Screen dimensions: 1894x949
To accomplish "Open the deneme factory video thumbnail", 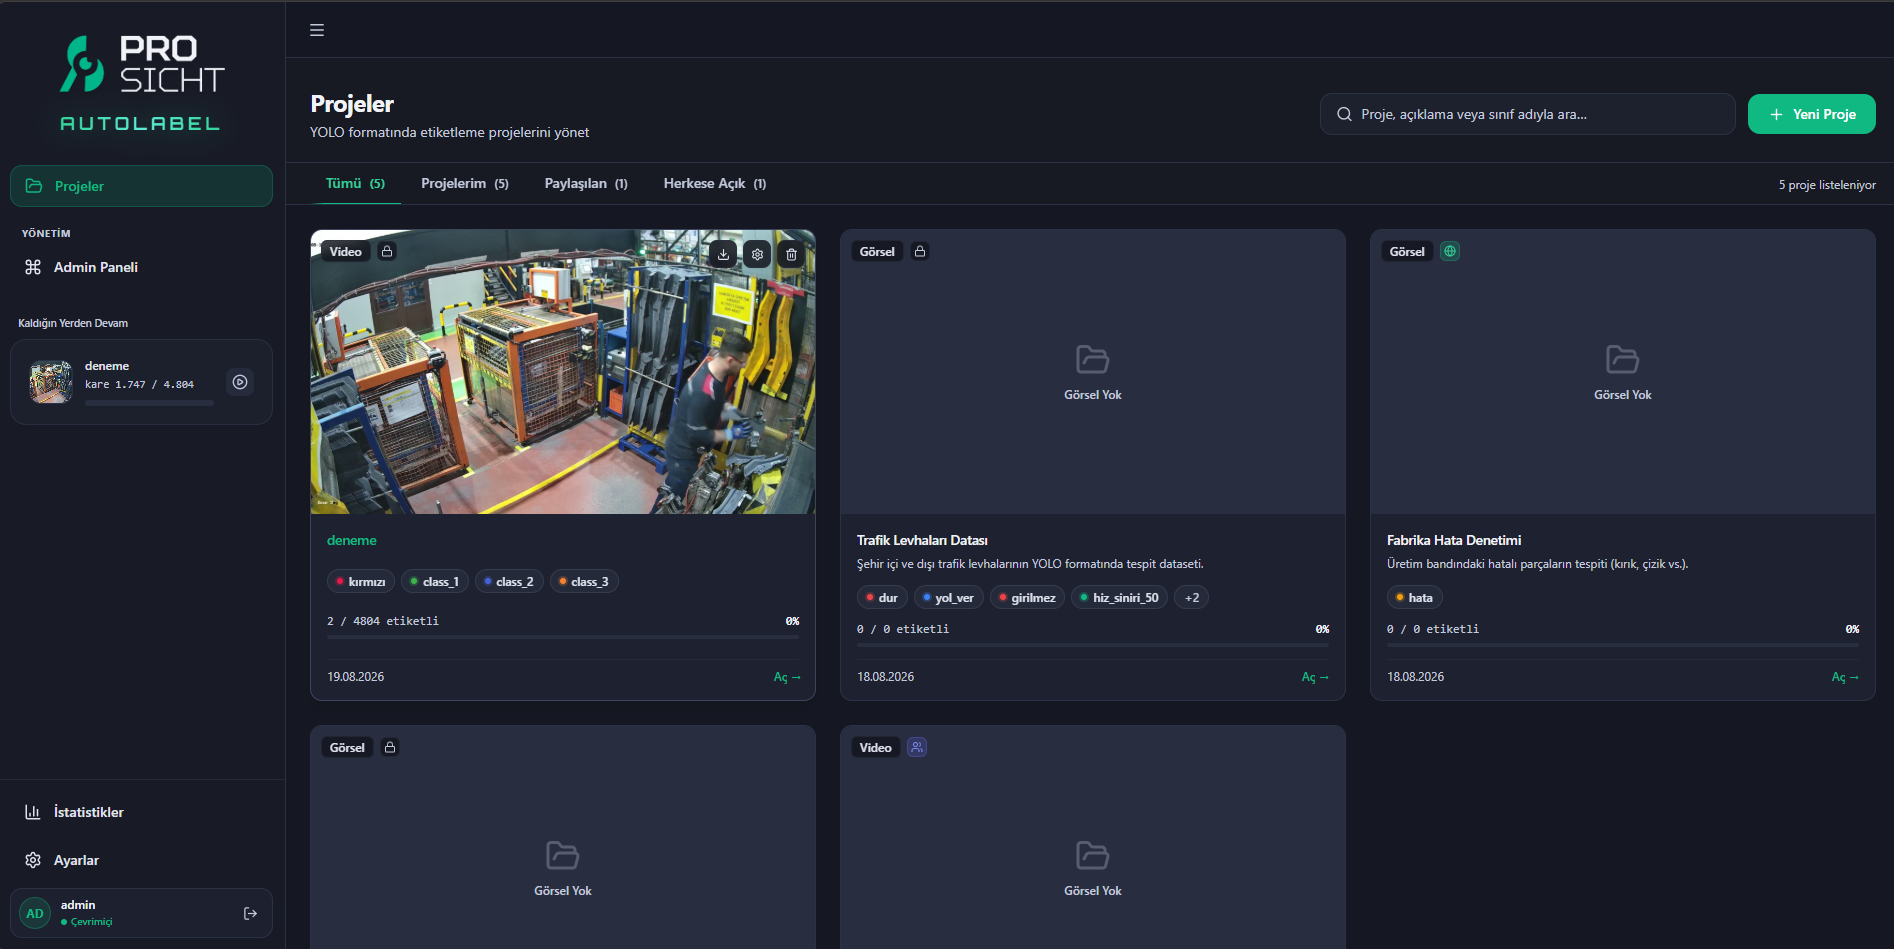I will click(563, 372).
